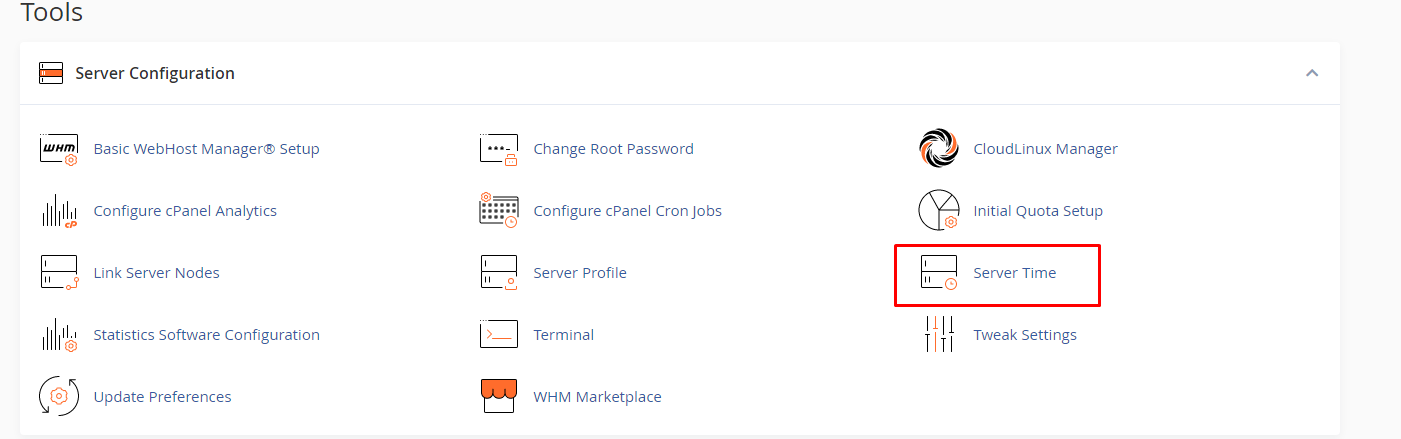Click the Update Preferences circular gear icon
This screenshot has height=439, width=1401.
[59, 396]
